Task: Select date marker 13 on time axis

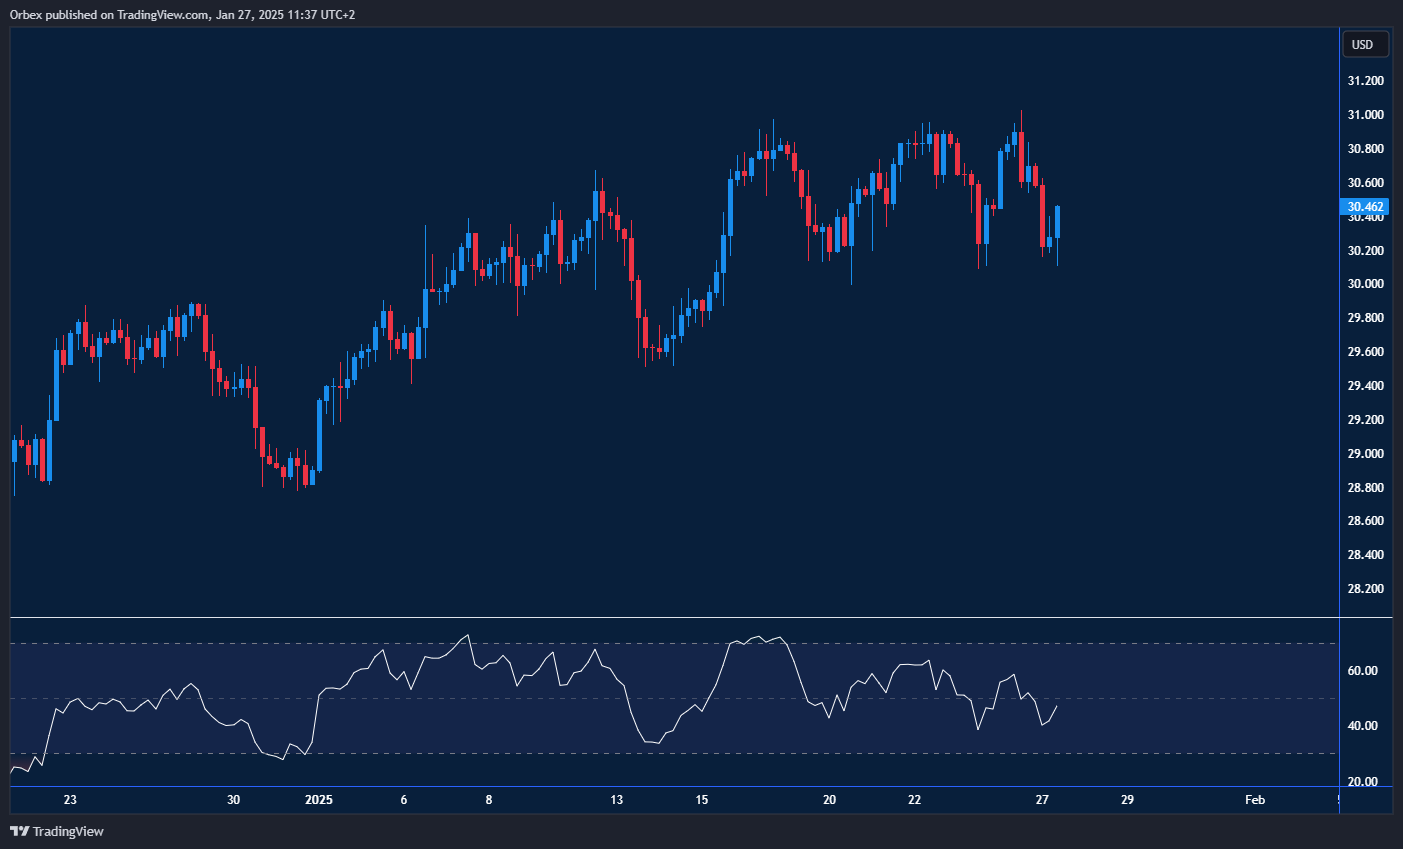Action: click(x=617, y=800)
